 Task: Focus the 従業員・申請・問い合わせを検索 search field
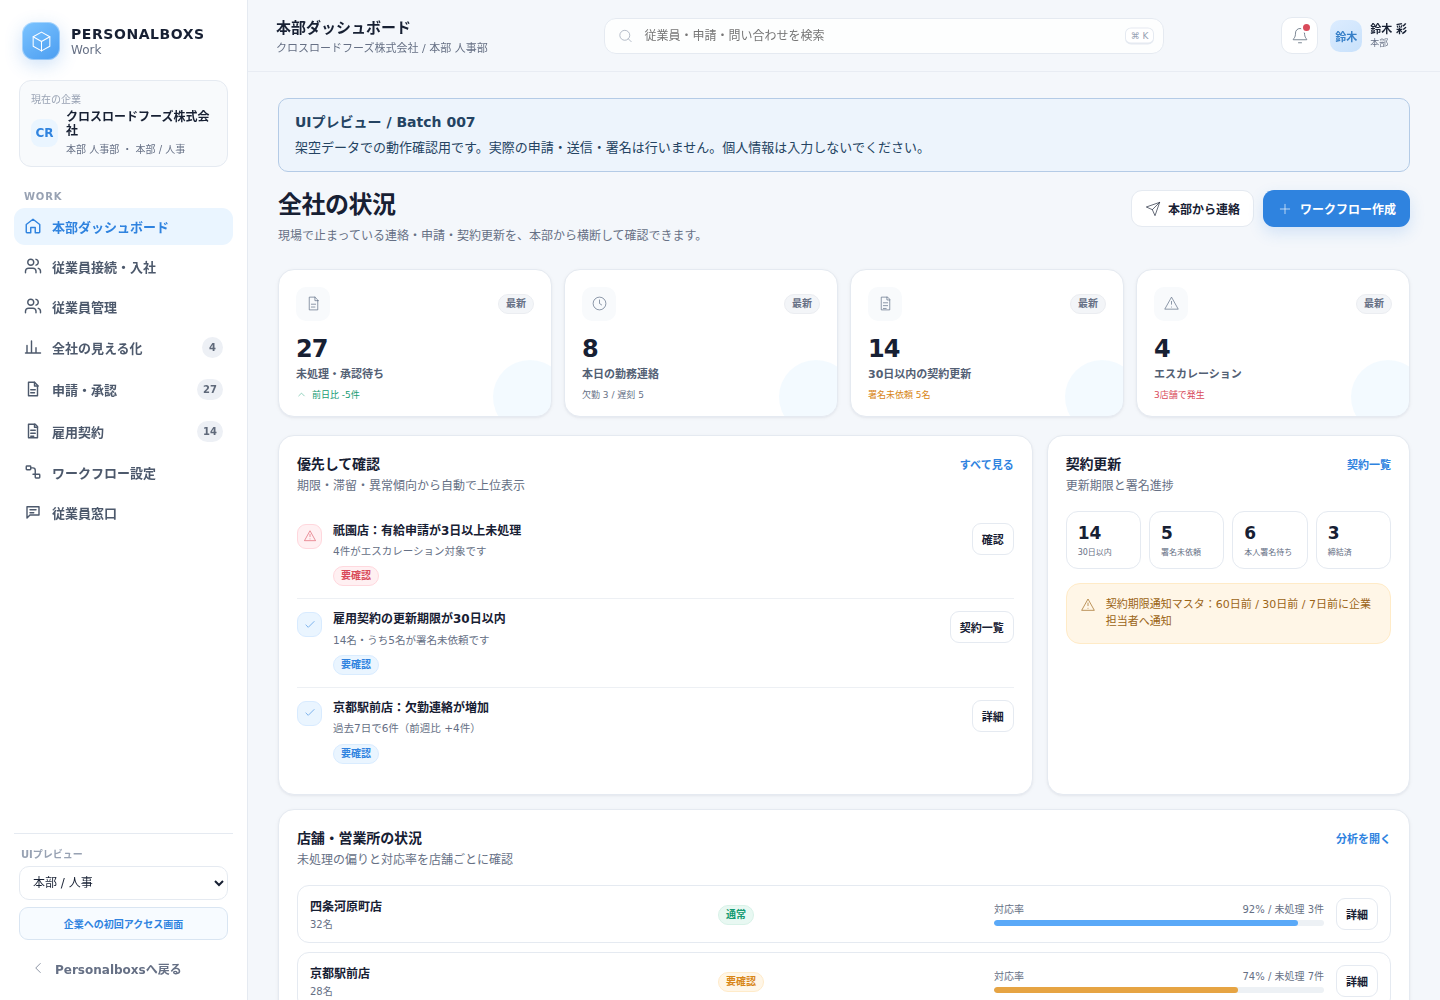[x=884, y=36]
